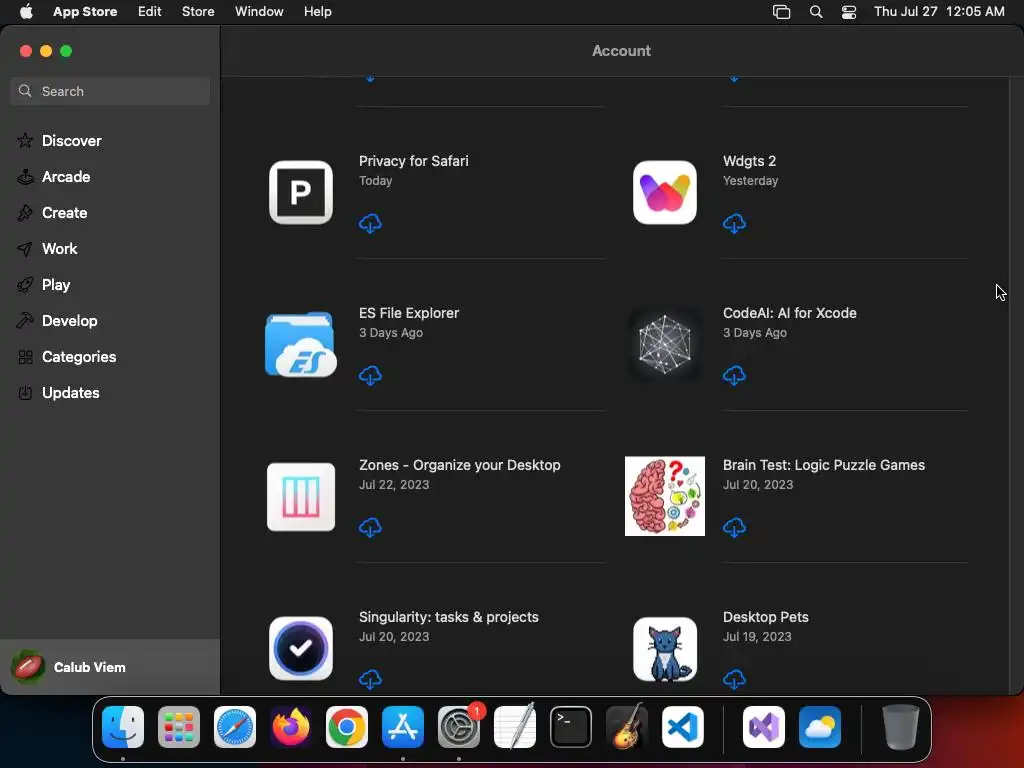The height and width of the screenshot is (768, 1024).
Task: Open Launchpad from the dock
Action: point(179,727)
